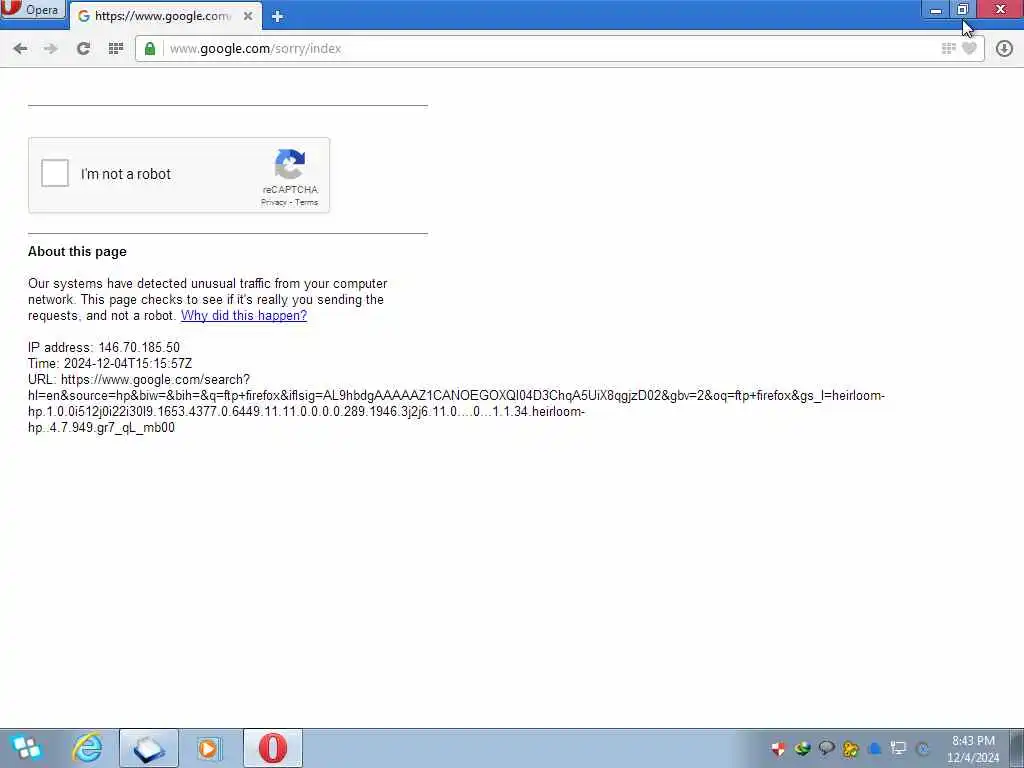Screen dimensions: 1024x768
Task: Click the green globe download manager tray icon
Action: (x=803, y=748)
